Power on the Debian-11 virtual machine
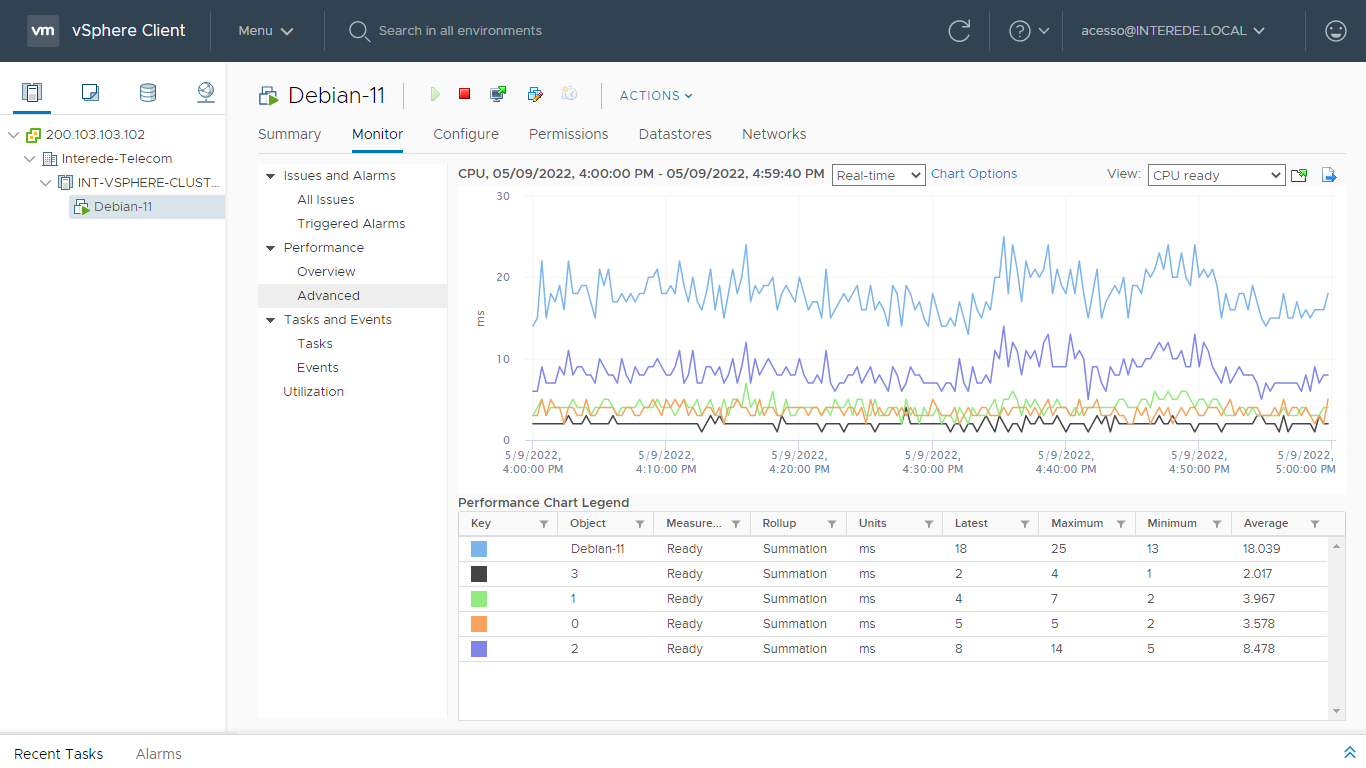Screen dimensions: 1366x768 435,94
